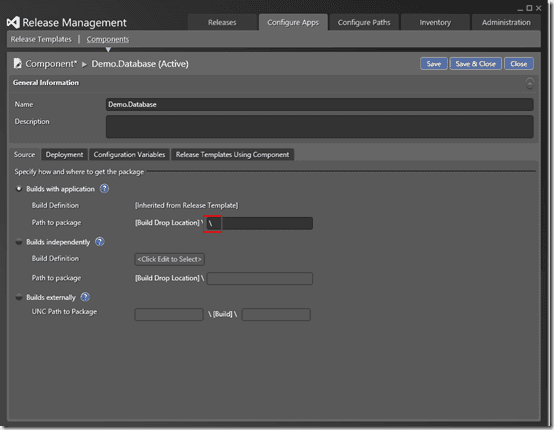Click the Component document icon

point(17,64)
